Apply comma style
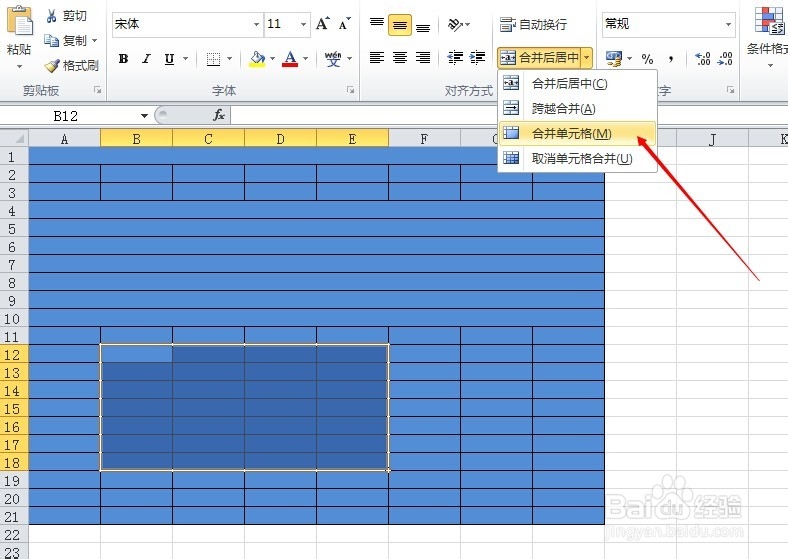The height and width of the screenshot is (559, 788). [671, 59]
